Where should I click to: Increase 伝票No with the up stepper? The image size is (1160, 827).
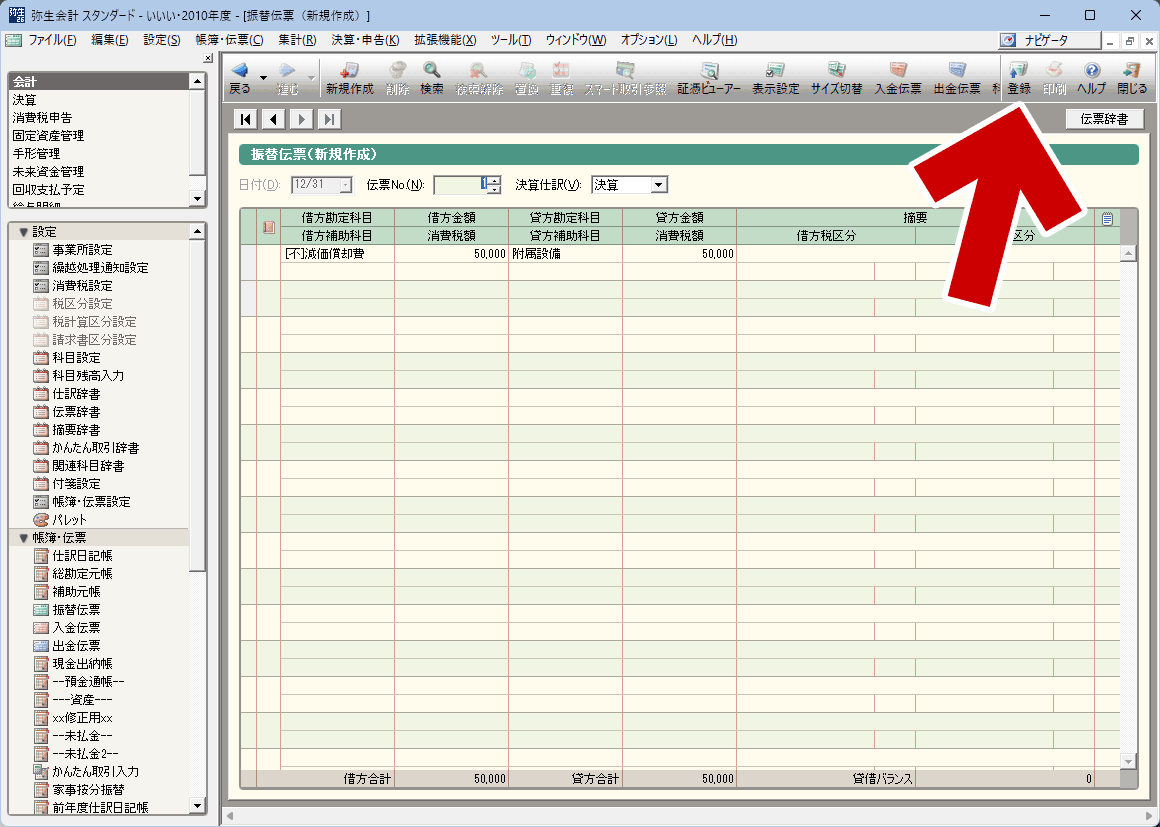493,180
